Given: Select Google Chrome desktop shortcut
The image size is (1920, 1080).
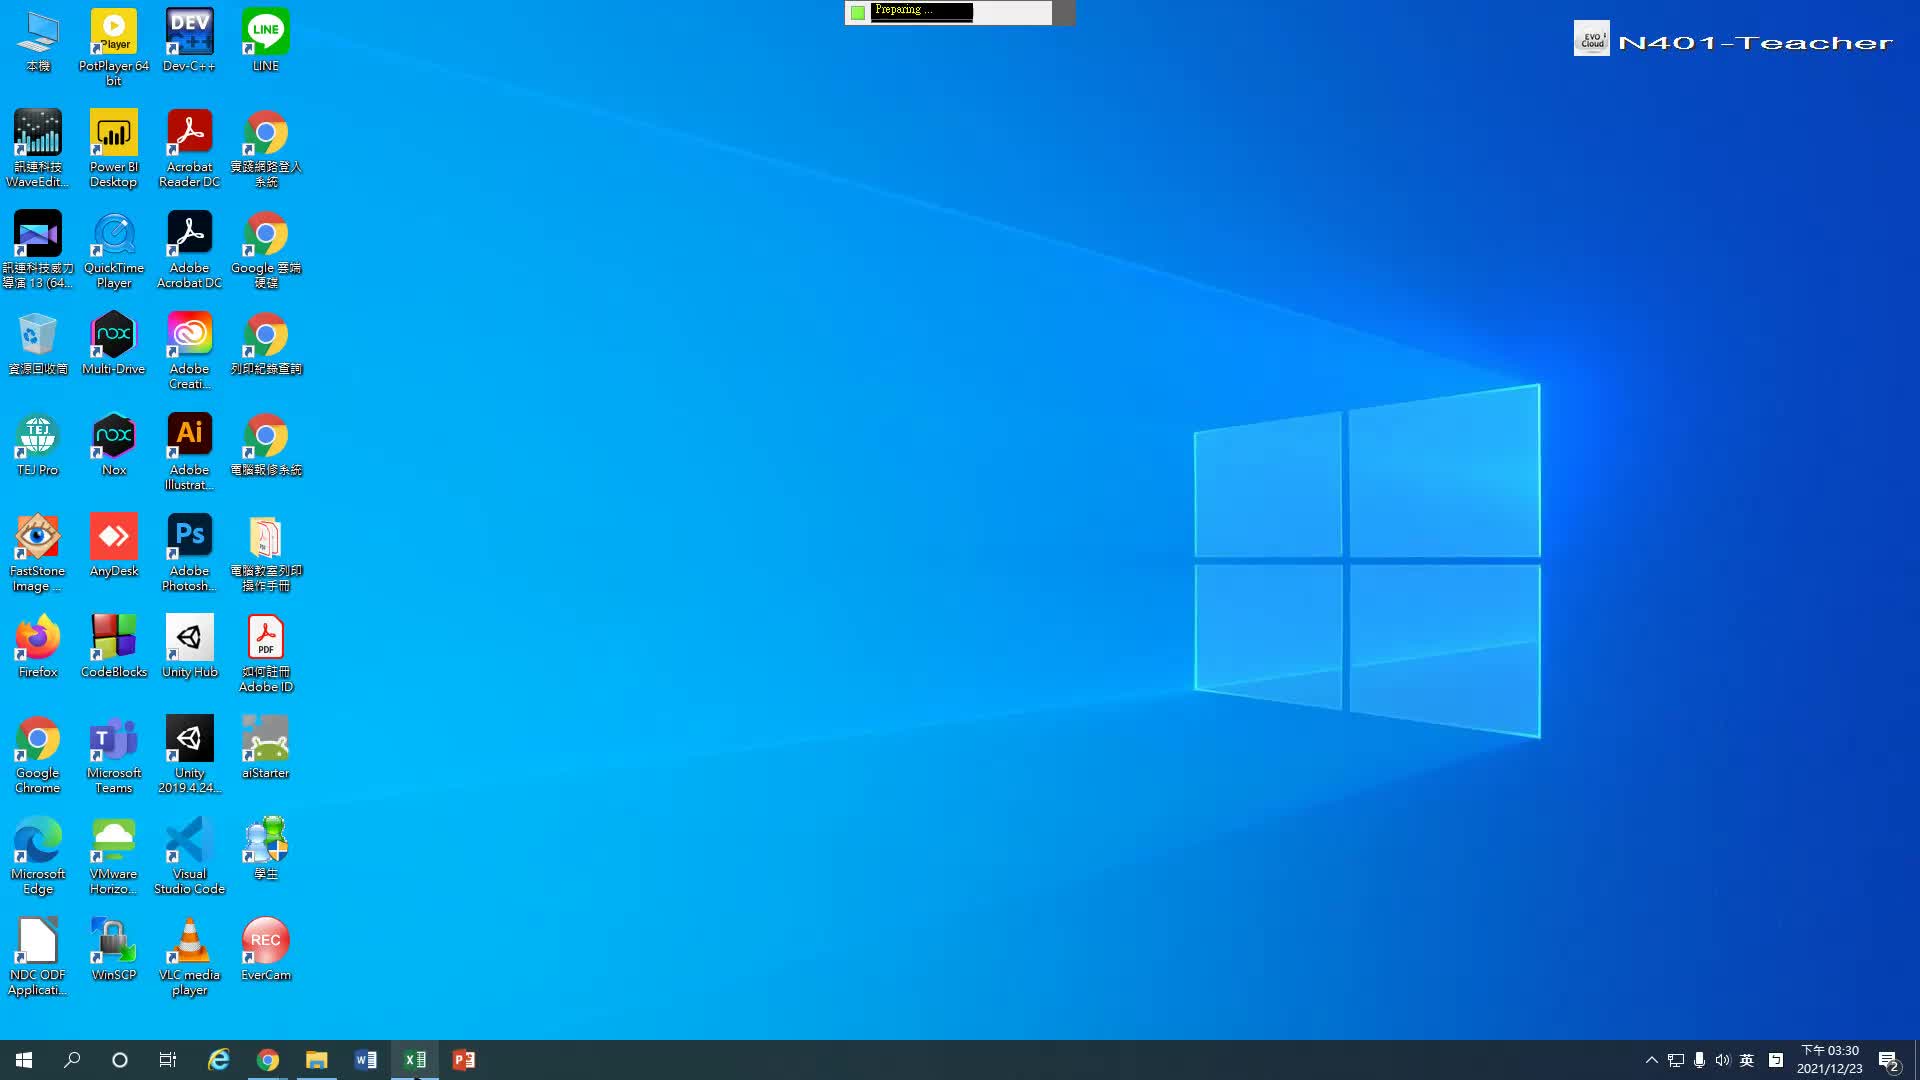Looking at the screenshot, I should [x=37, y=754].
